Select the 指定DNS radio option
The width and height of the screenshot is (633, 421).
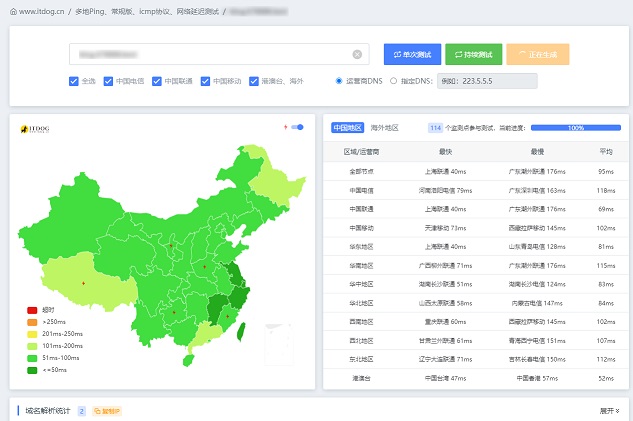pyautogui.click(x=394, y=81)
